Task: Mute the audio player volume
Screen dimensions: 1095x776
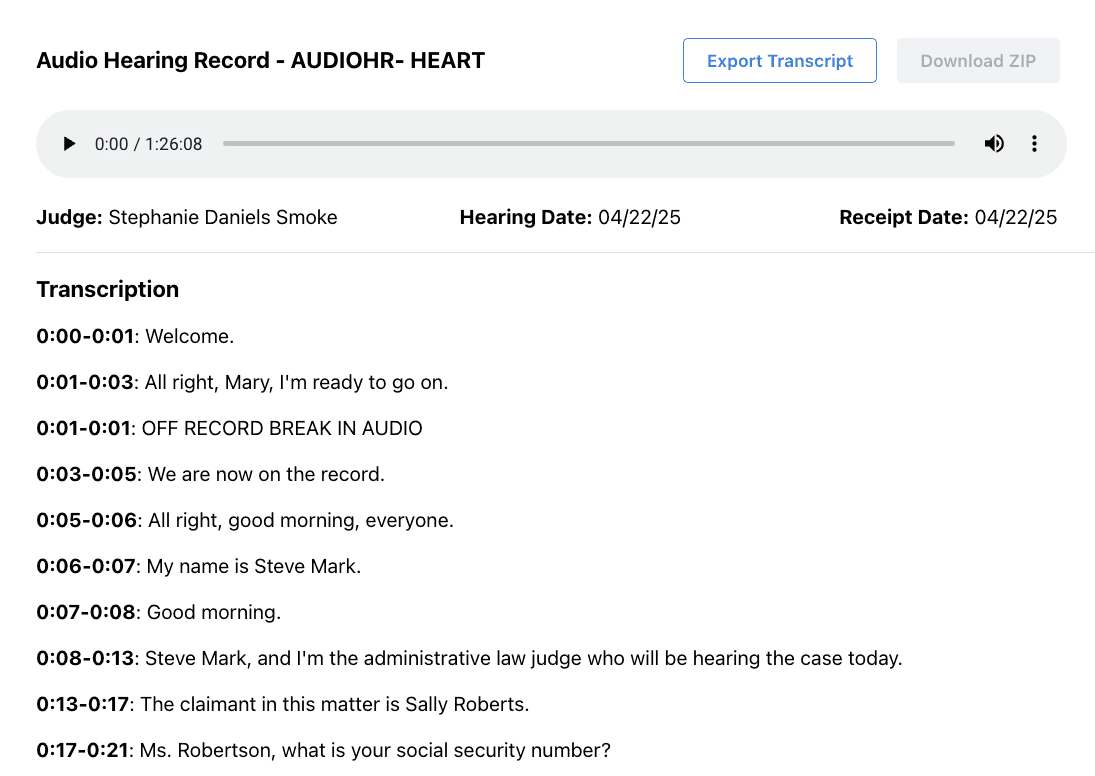Action: click(x=993, y=144)
